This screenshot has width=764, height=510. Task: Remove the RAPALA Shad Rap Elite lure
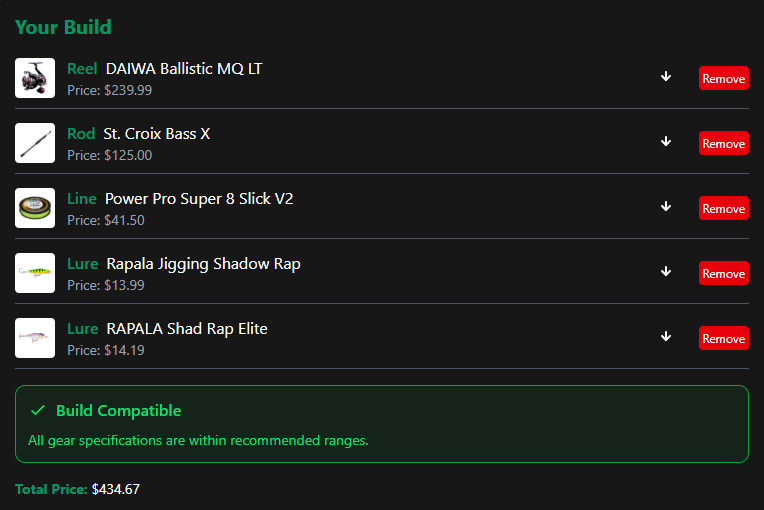pyautogui.click(x=723, y=338)
